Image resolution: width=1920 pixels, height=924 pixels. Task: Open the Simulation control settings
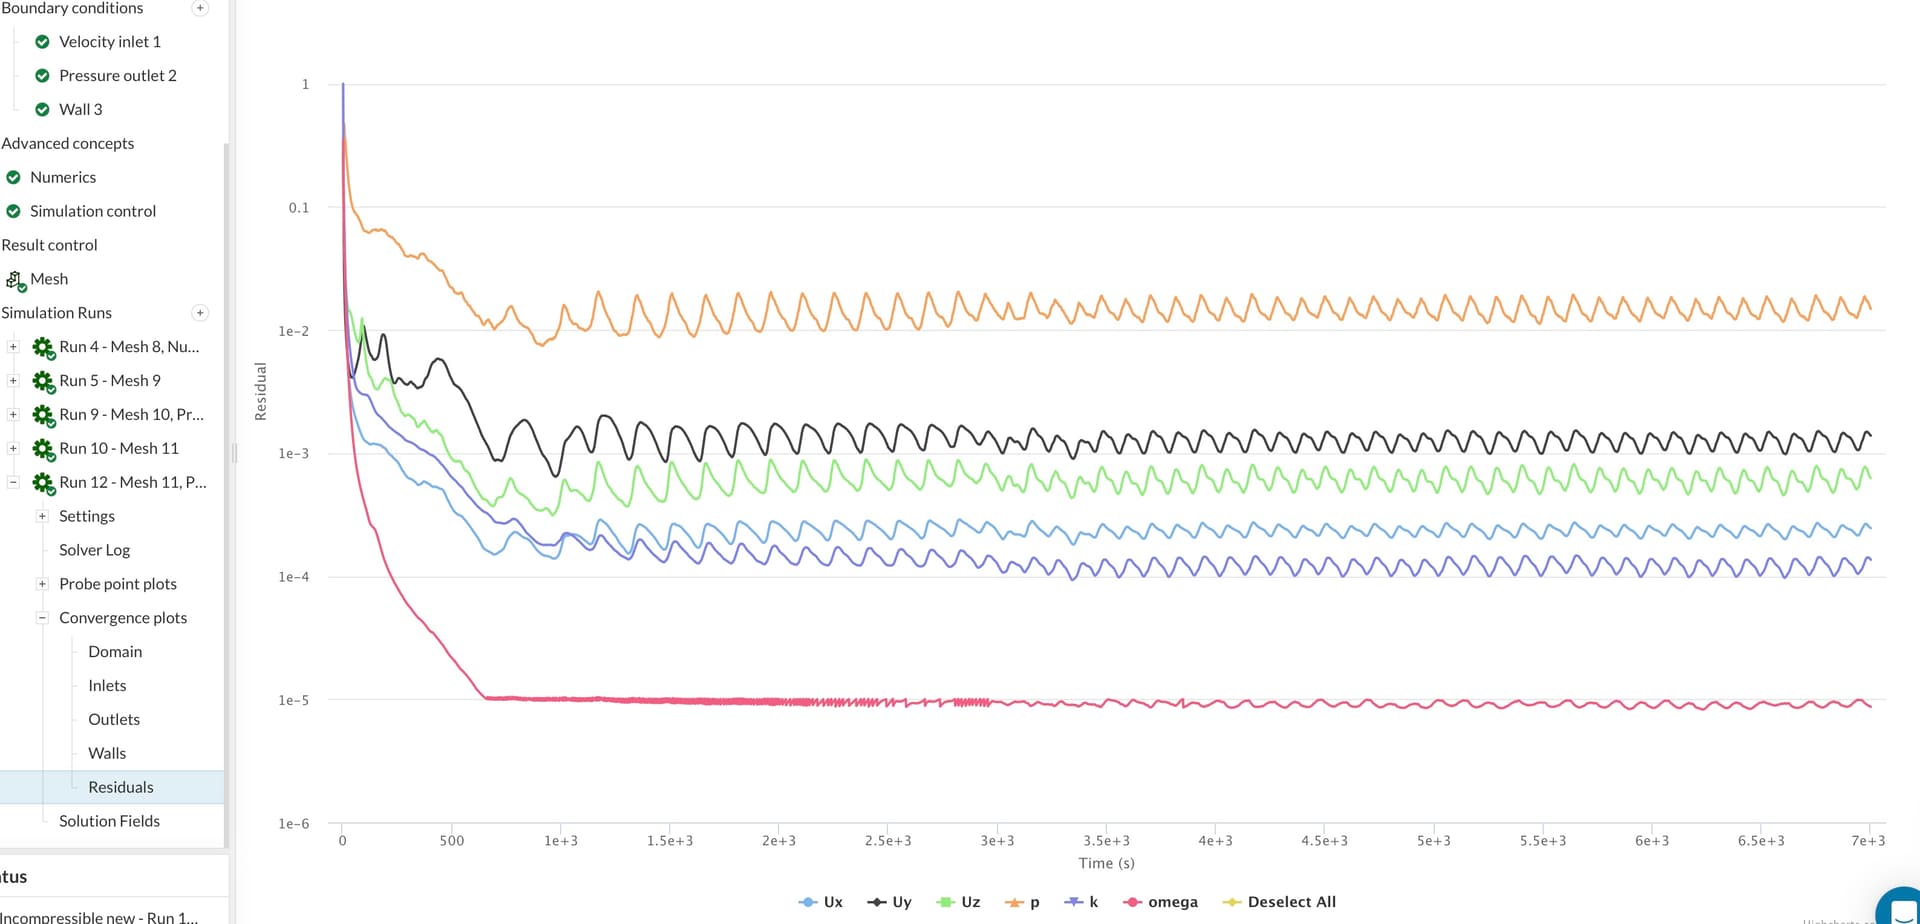pos(93,211)
